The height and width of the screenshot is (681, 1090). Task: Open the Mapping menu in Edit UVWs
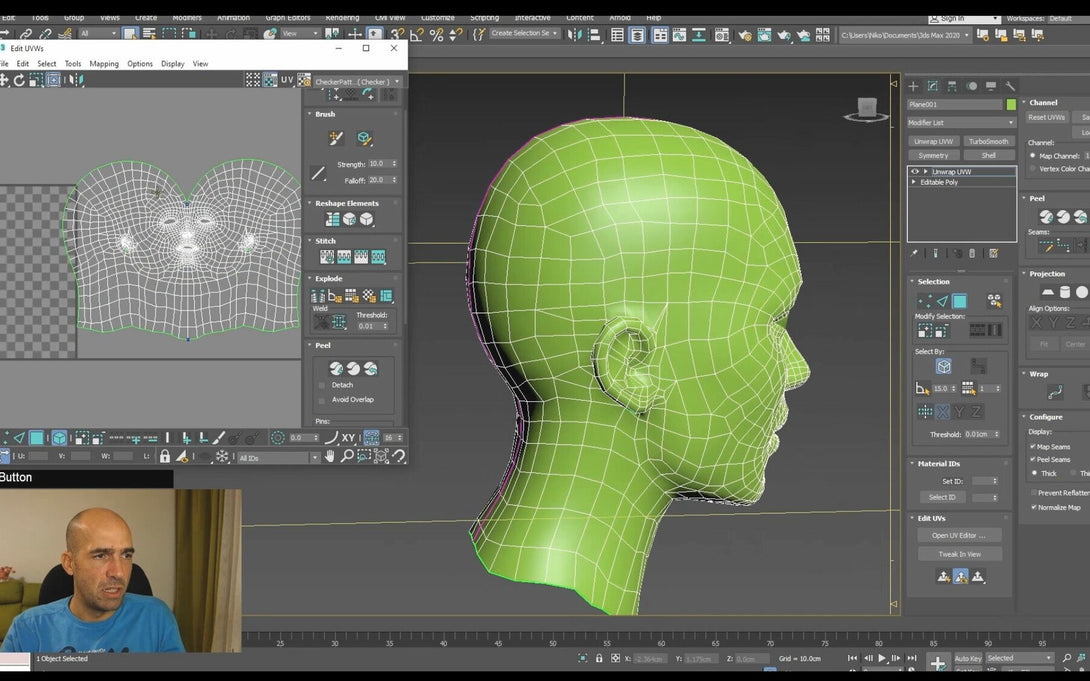click(104, 64)
